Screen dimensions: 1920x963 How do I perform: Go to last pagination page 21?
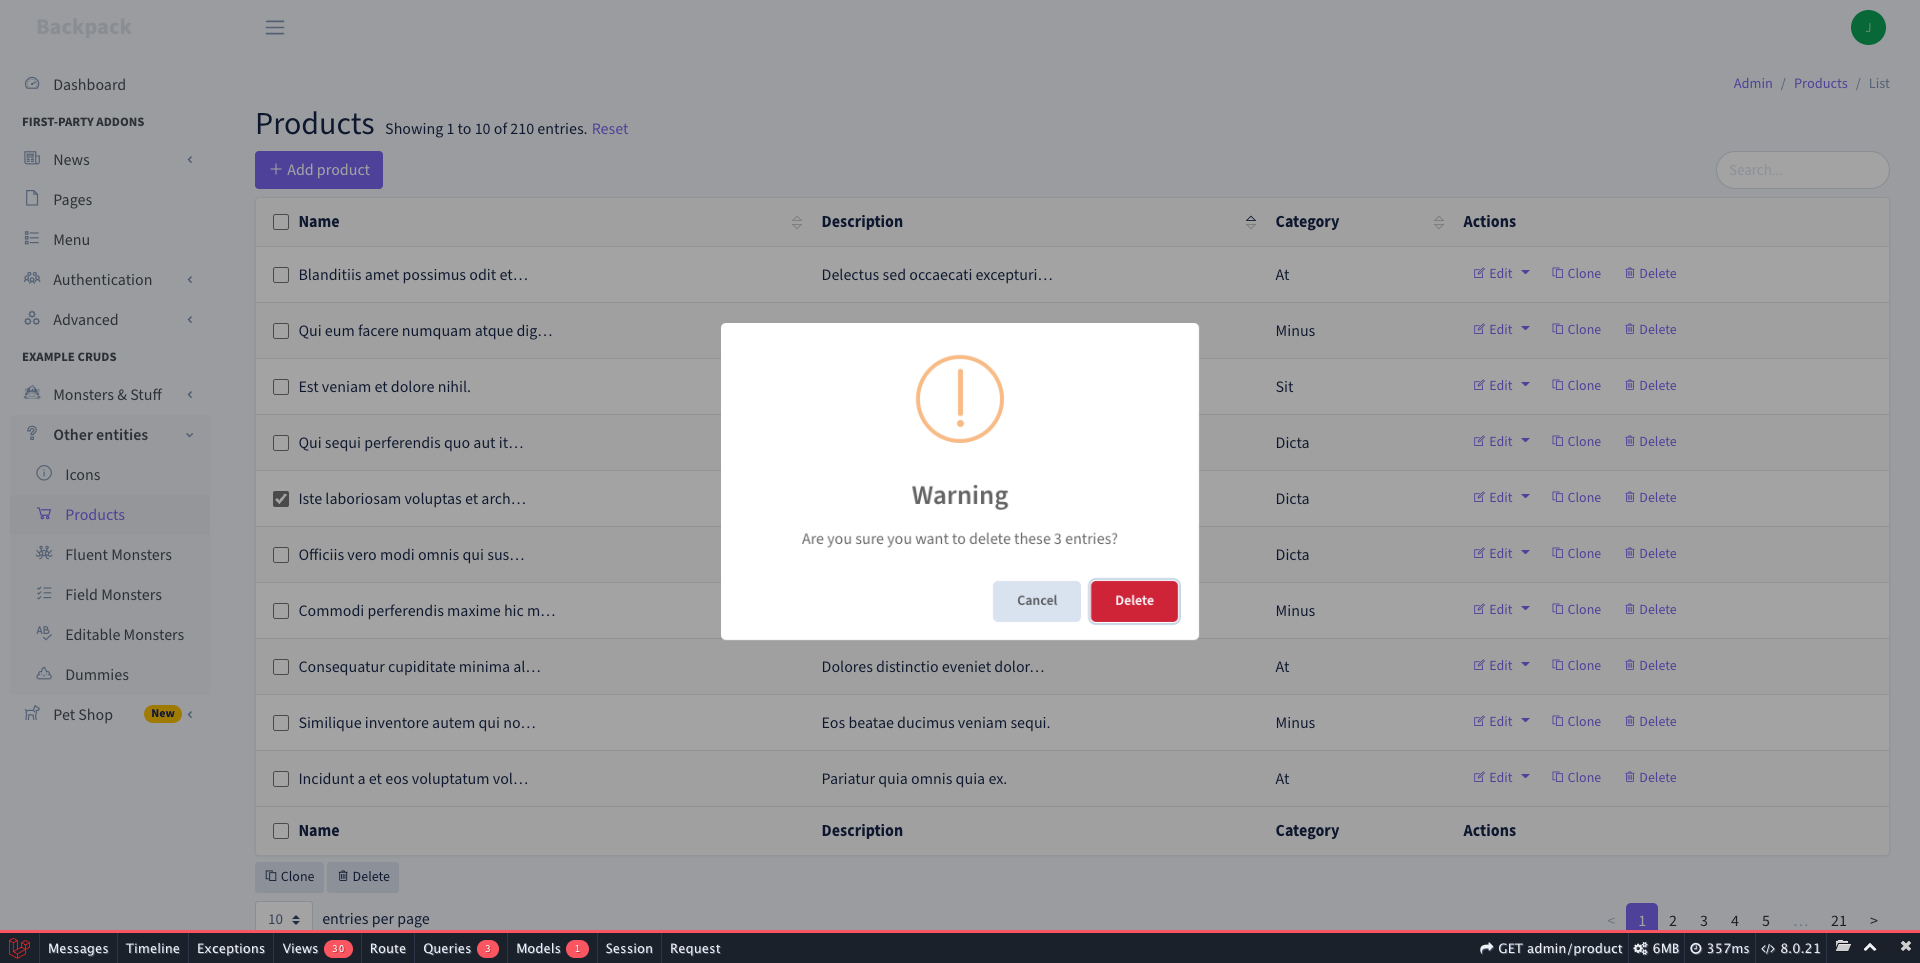click(1838, 920)
